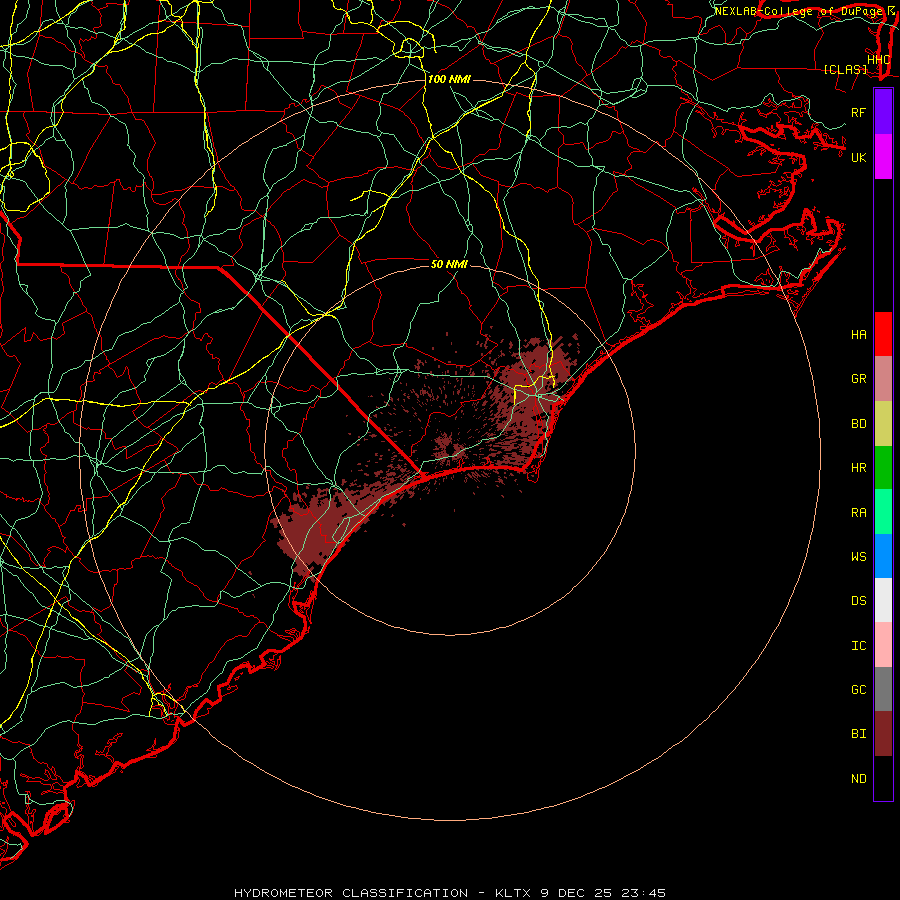Click the 23:45 timestamp

644,893
